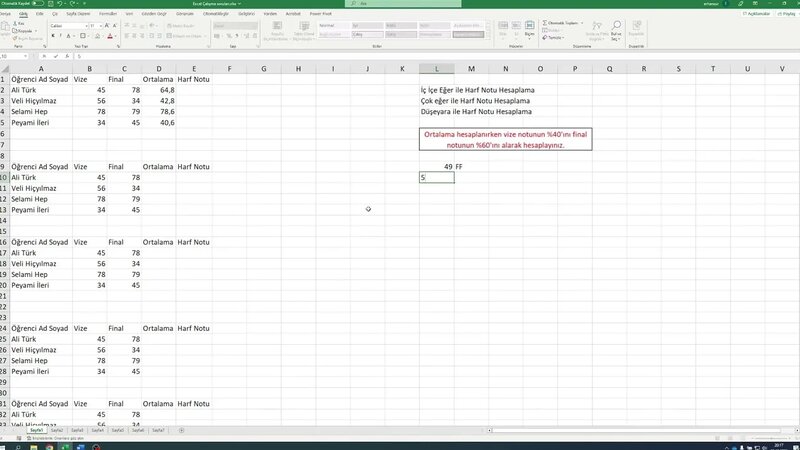Screen dimensions: 800x450
Task: Click the new sheet plus button
Action: coord(182,431)
